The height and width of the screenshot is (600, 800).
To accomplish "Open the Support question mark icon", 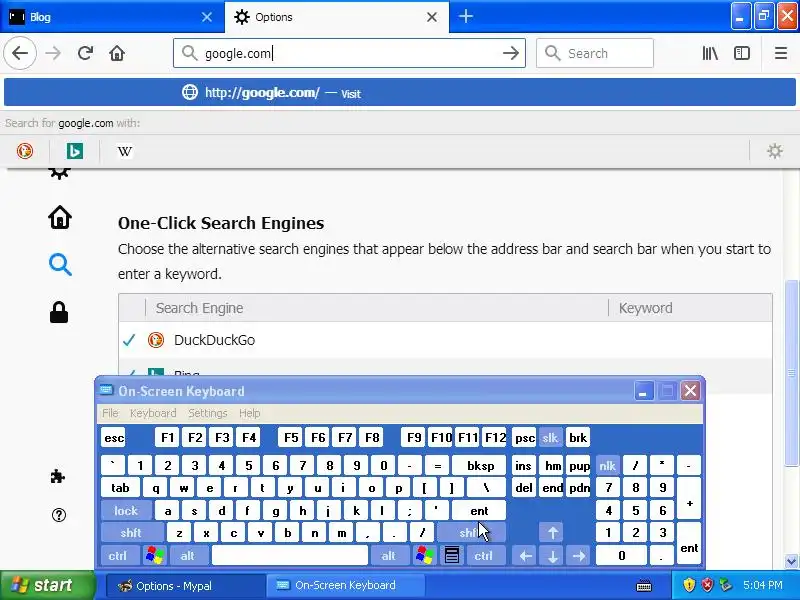I will [59, 515].
